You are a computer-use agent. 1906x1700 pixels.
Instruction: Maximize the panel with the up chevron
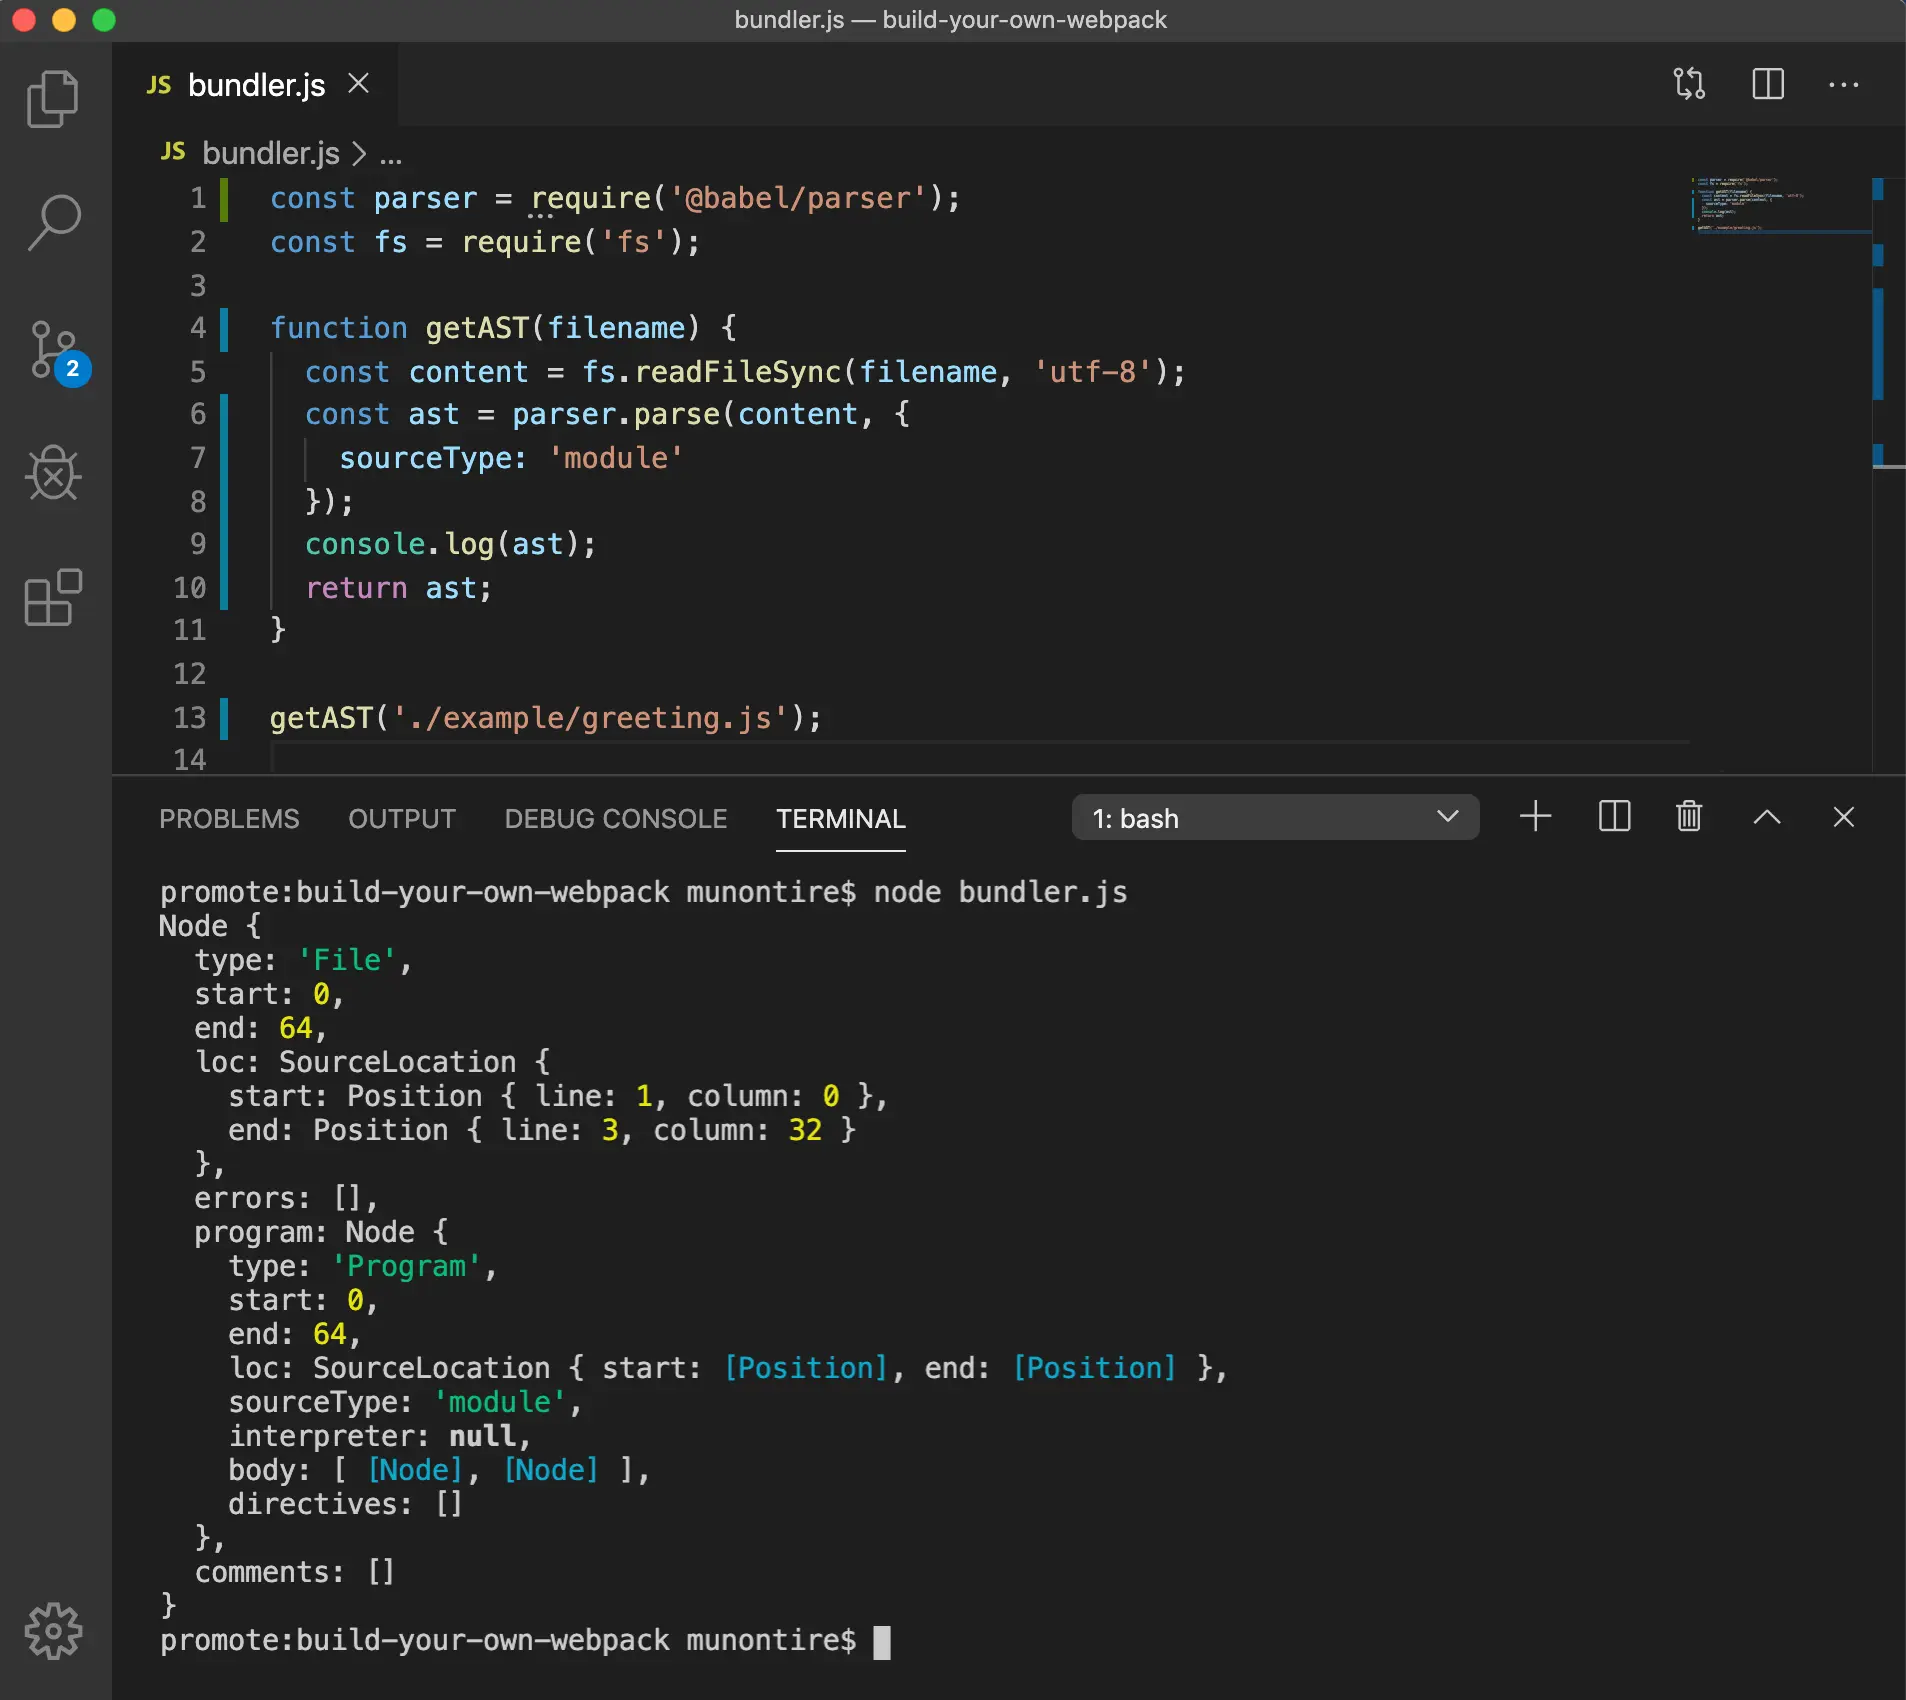[1766, 817]
